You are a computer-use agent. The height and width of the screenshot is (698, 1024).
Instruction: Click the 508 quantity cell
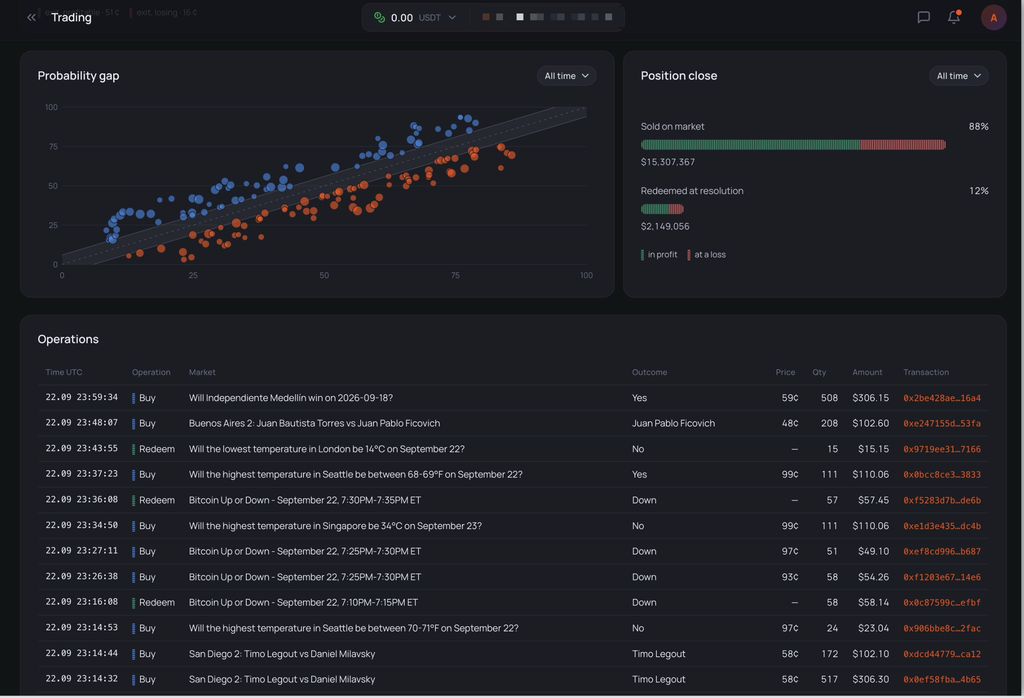pos(829,398)
